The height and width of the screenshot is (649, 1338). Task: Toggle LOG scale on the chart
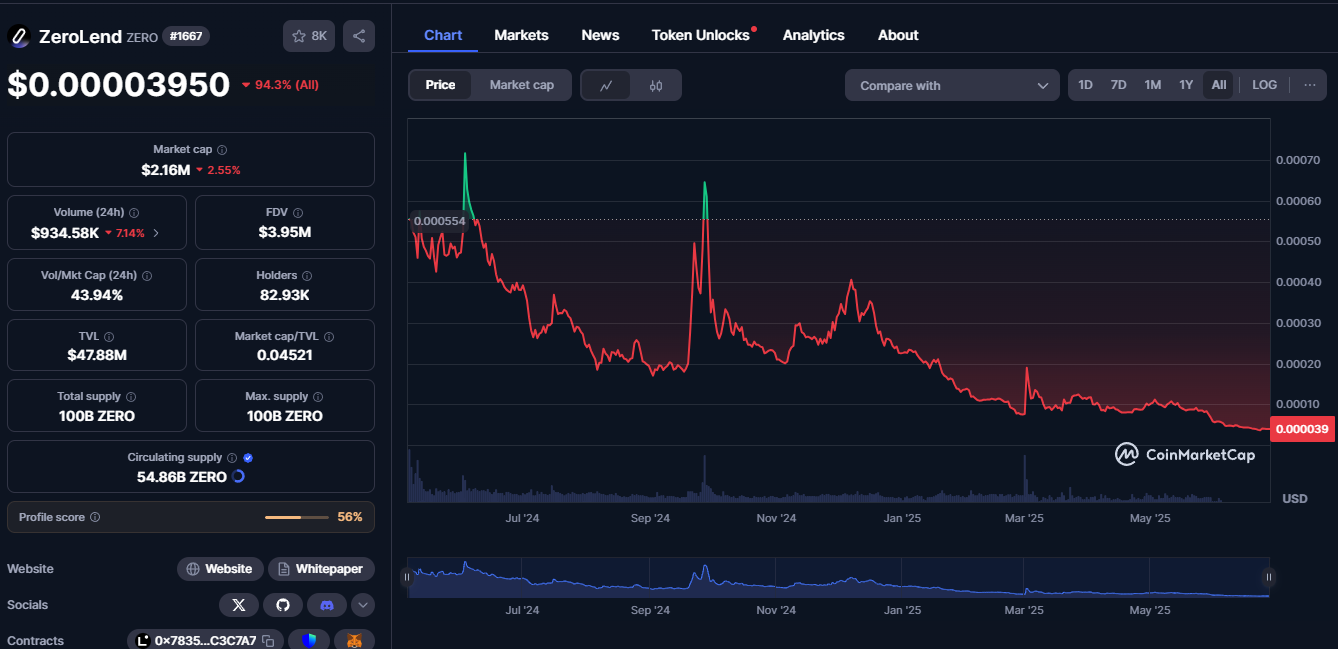pyautogui.click(x=1264, y=85)
